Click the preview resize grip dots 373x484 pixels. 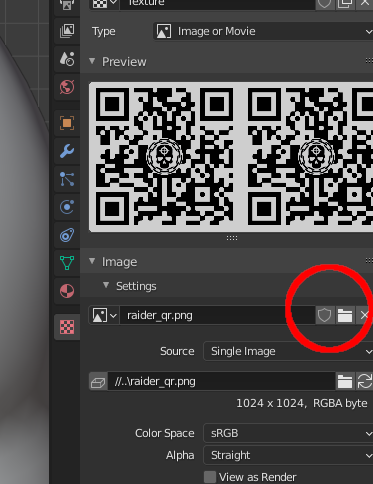pos(232,238)
